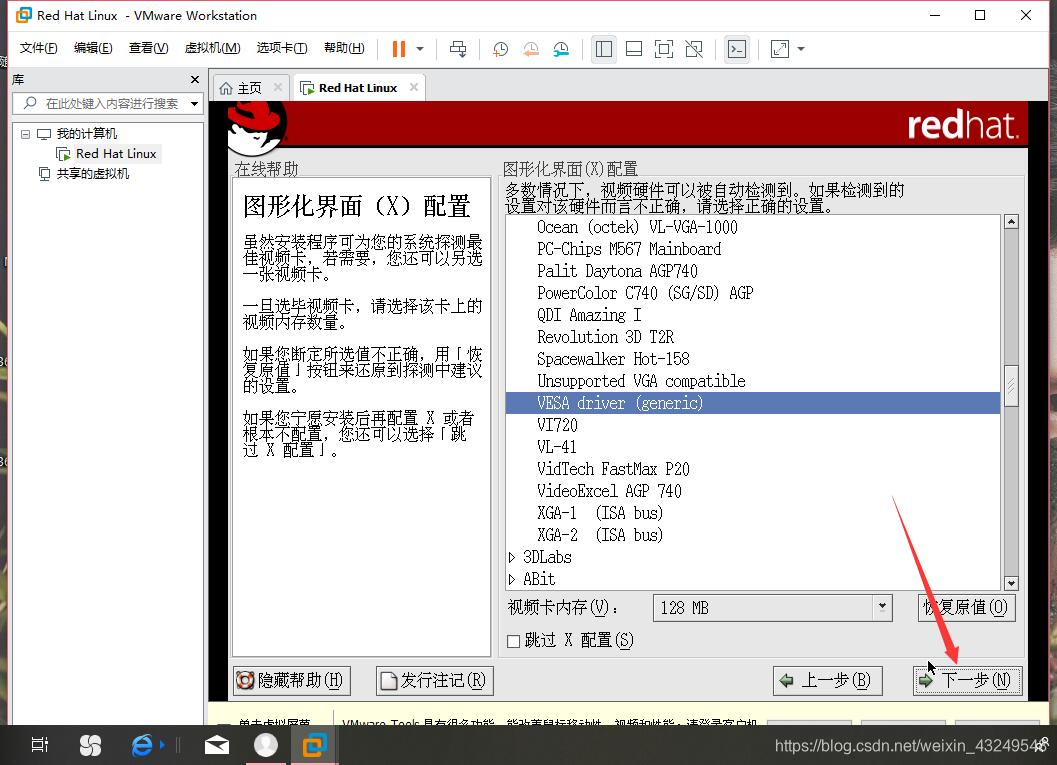This screenshot has height=765, width=1057.
Task: Open the console view icon
Action: (x=737, y=49)
